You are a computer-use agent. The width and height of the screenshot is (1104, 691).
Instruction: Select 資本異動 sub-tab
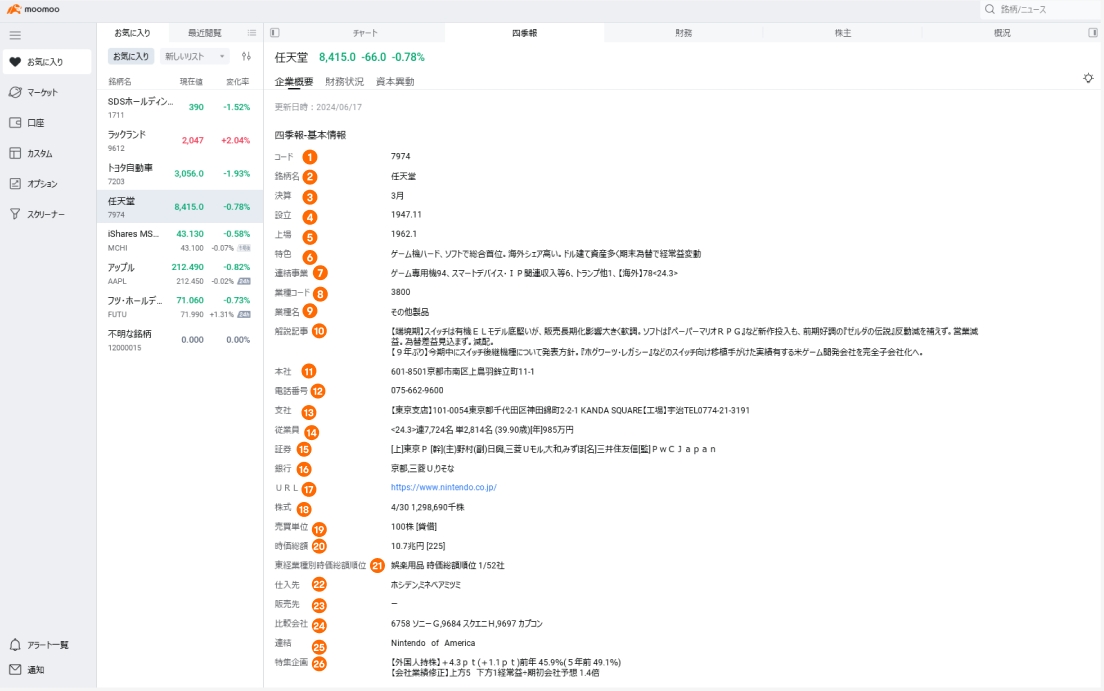[x=395, y=82]
